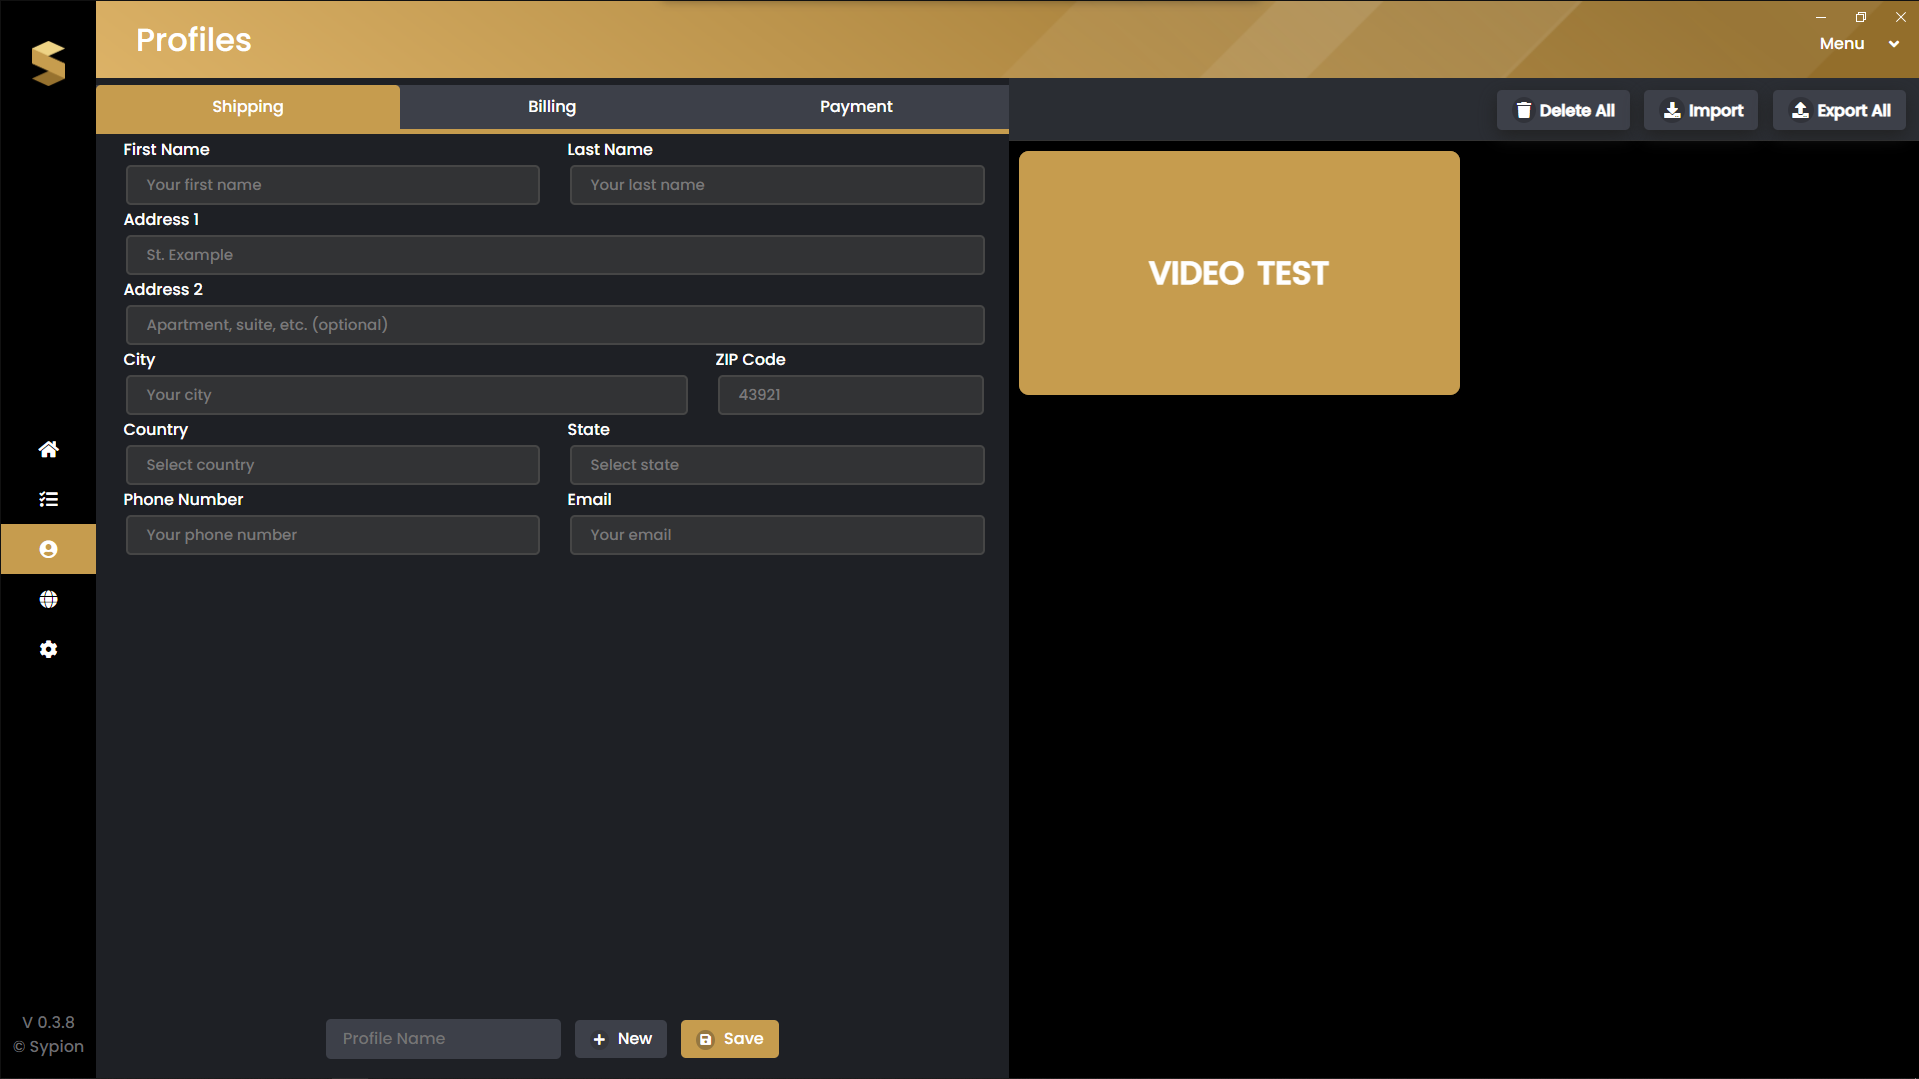The image size is (1919, 1079).
Task: Open Settings gear icon in sidebar
Action: pyautogui.click(x=48, y=649)
